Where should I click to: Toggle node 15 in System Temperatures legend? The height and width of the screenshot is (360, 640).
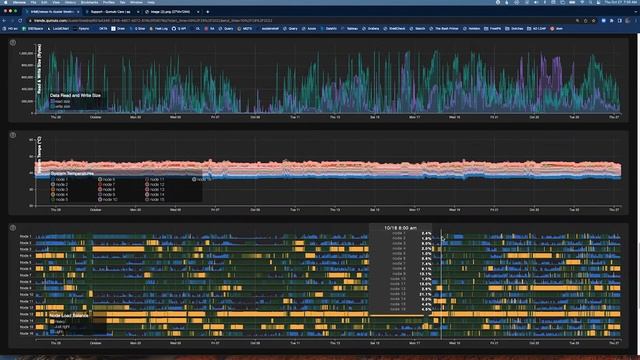pyautogui.click(x=147, y=200)
